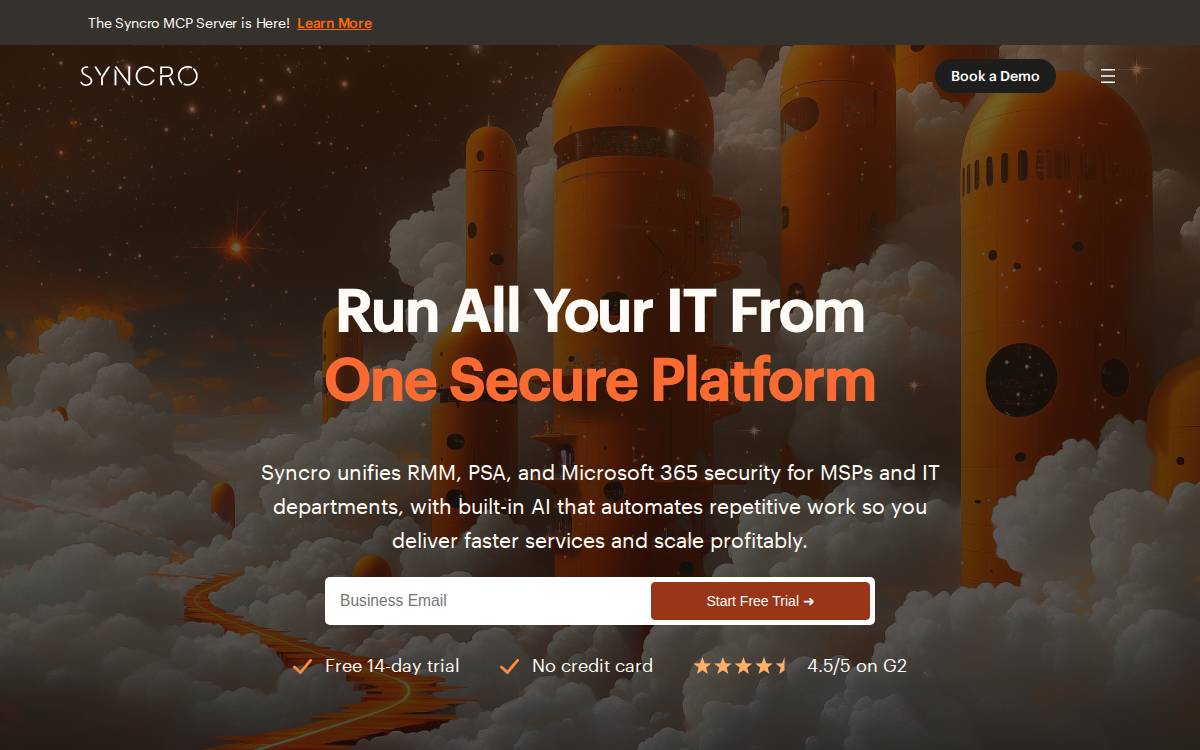
Task: Click the "4.5/5 on G2" text
Action: 857,666
